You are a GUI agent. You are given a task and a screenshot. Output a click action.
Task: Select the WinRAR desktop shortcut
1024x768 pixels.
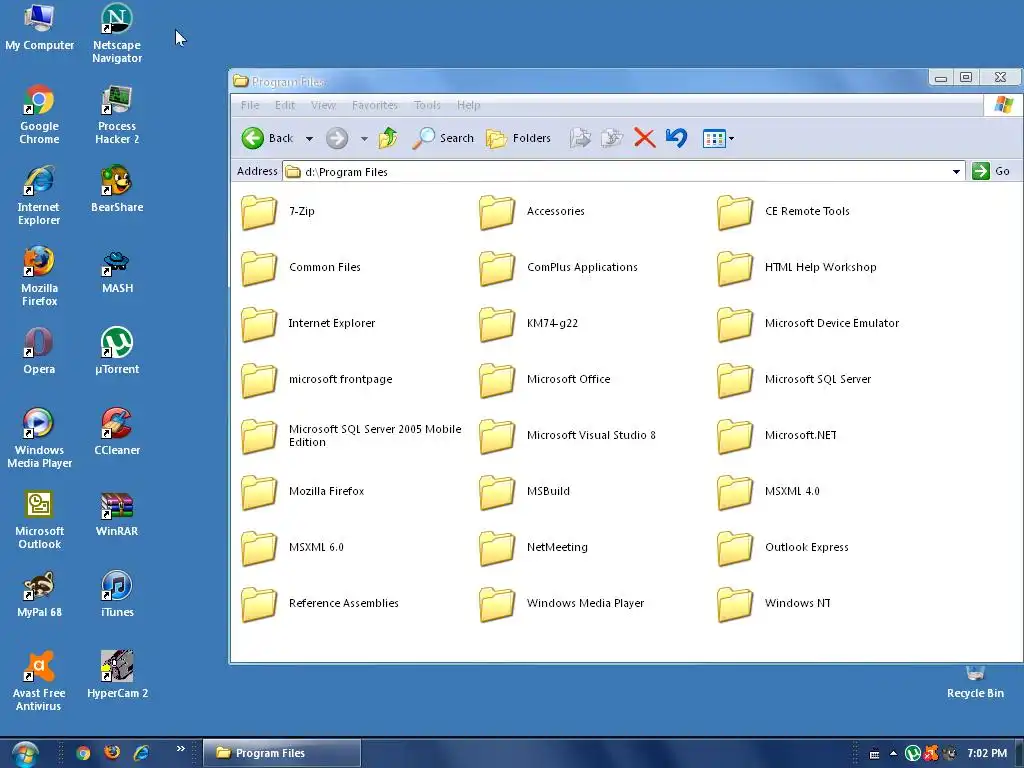[x=117, y=513]
